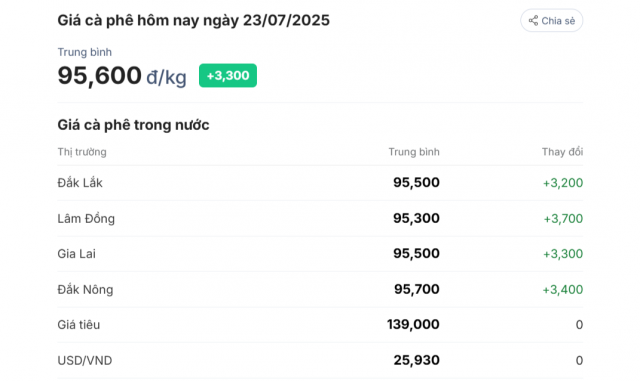Click the Thay đổi column header
Image resolution: width=640 pixels, height=381 pixels.
pos(562,152)
